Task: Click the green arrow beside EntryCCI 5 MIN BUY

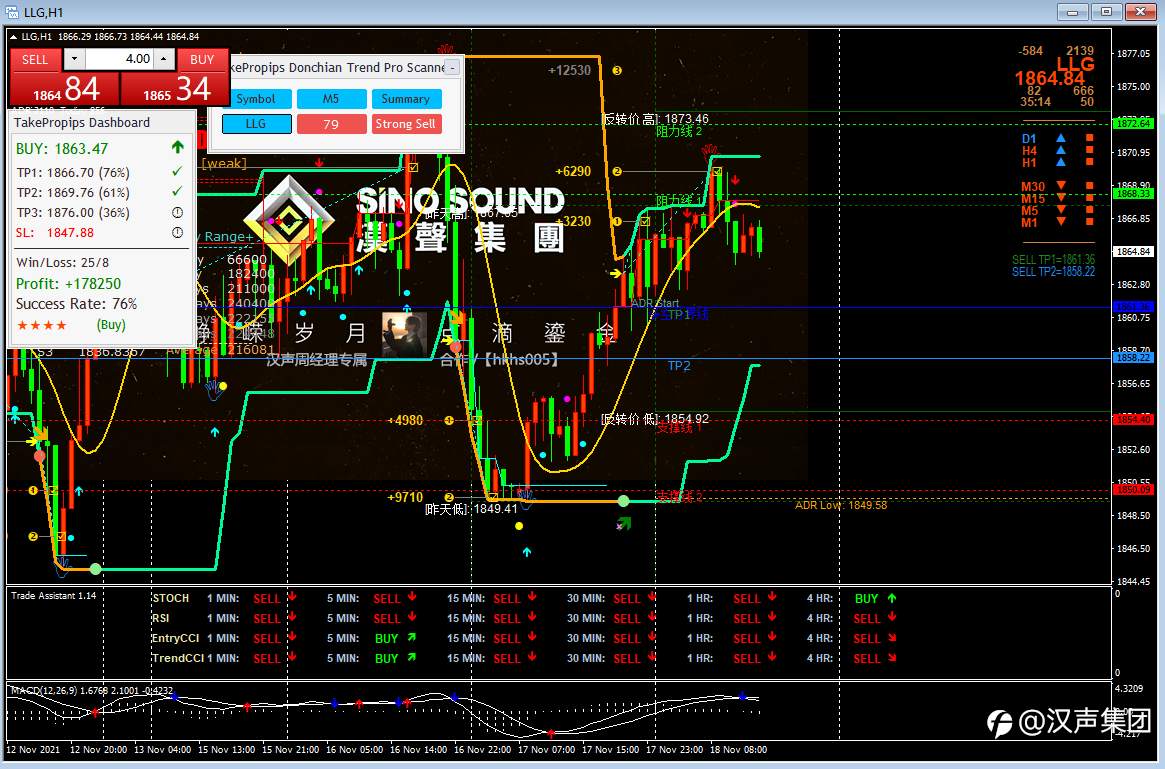Action: [x=412, y=637]
